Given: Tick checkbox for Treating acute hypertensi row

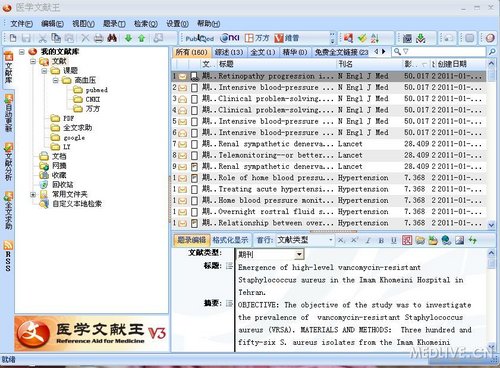Looking at the screenshot, I should 194,189.
